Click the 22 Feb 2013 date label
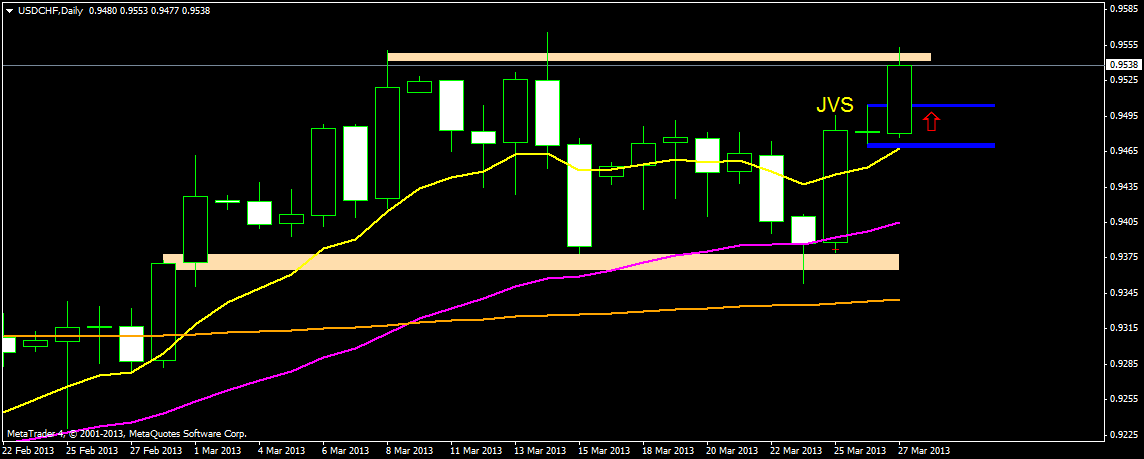This screenshot has height=459, width=1144. coord(28,451)
